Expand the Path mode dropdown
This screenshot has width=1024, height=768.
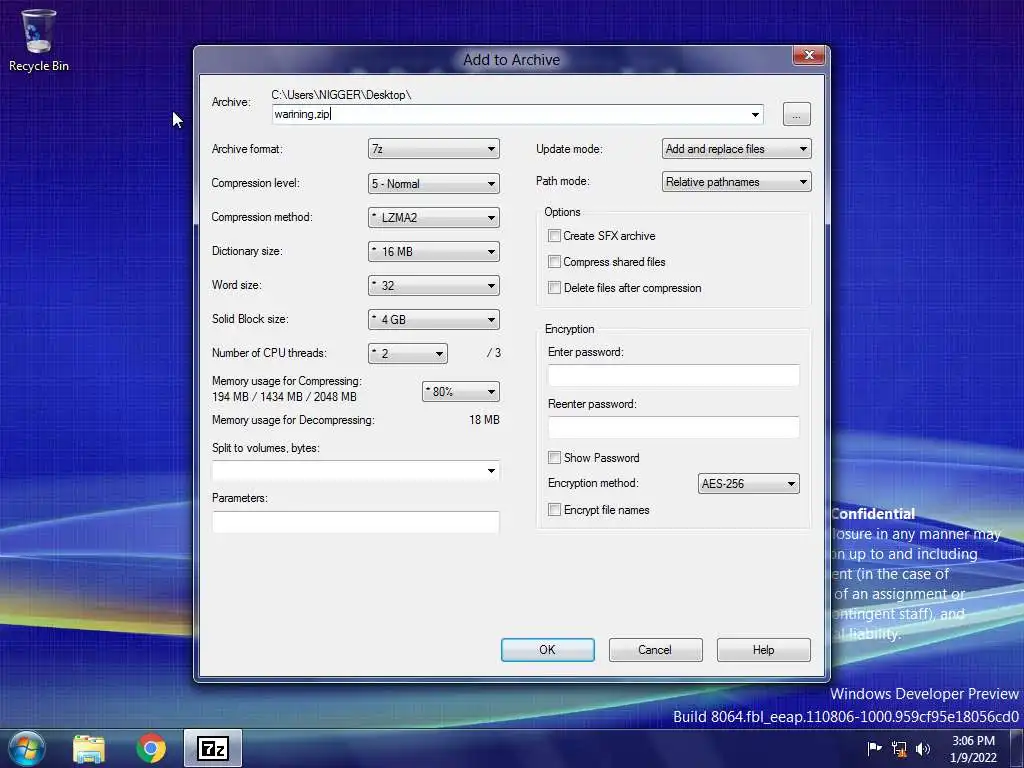pyautogui.click(x=737, y=182)
